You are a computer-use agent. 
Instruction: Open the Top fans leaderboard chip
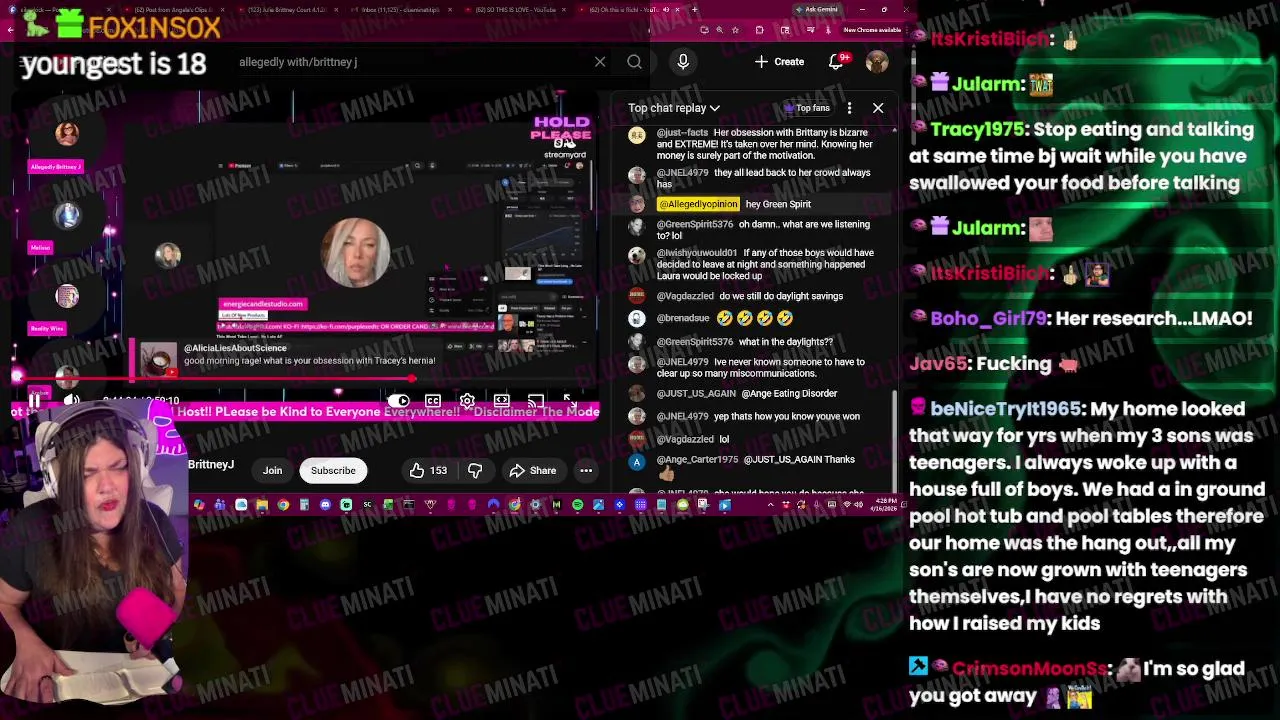[807, 108]
